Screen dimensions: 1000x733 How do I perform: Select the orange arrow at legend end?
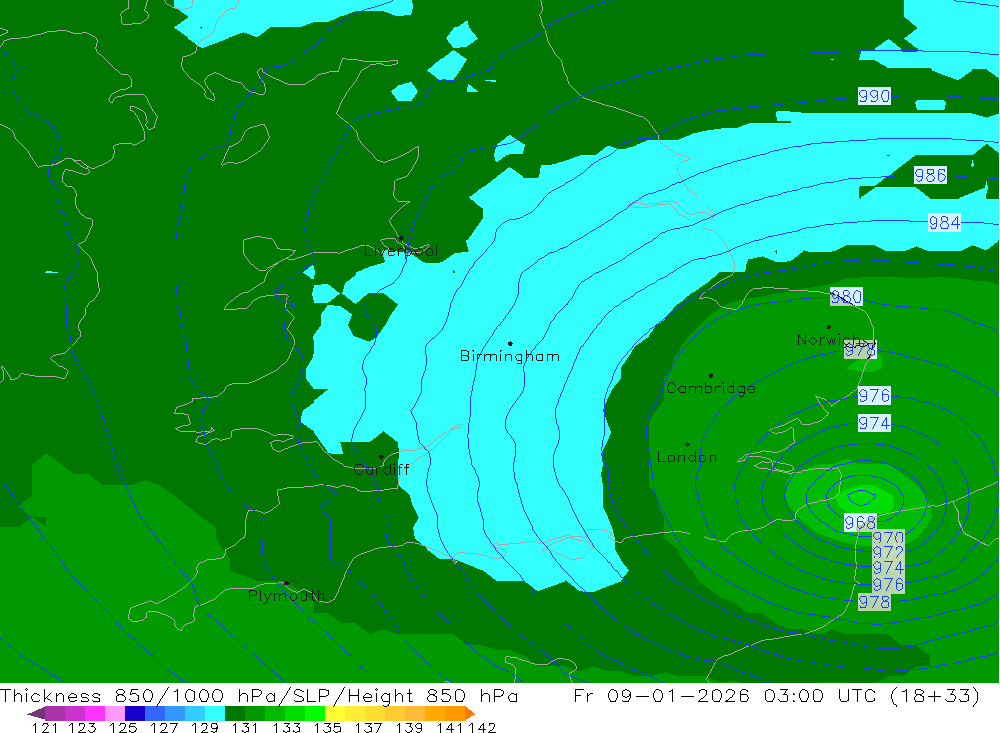tap(470, 713)
